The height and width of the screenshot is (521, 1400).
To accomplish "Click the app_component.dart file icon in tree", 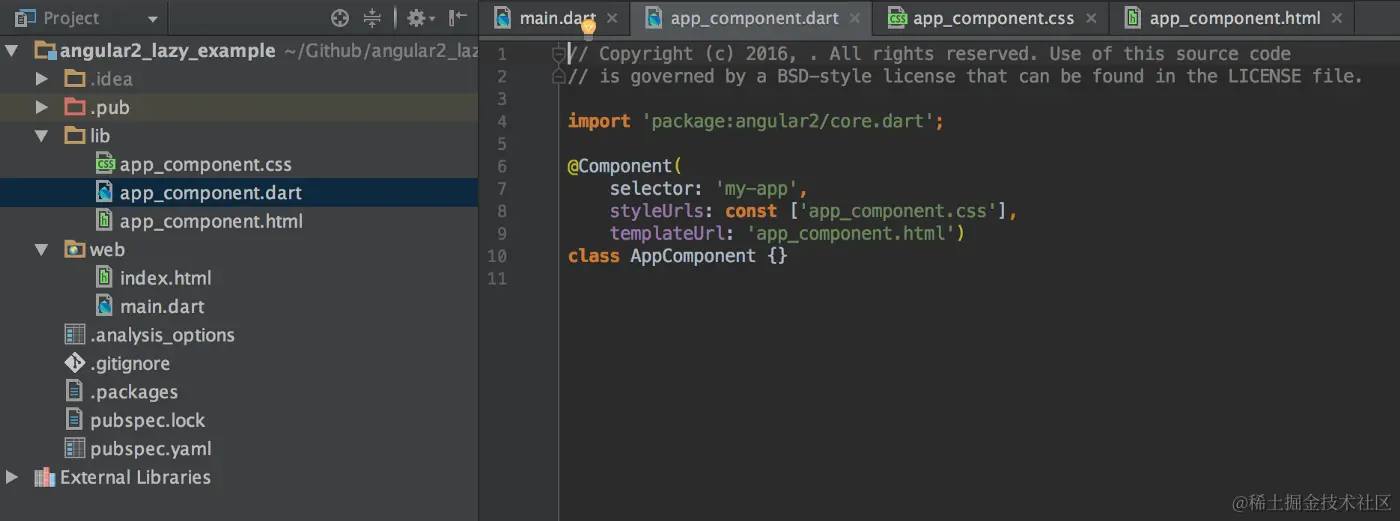I will click(104, 192).
